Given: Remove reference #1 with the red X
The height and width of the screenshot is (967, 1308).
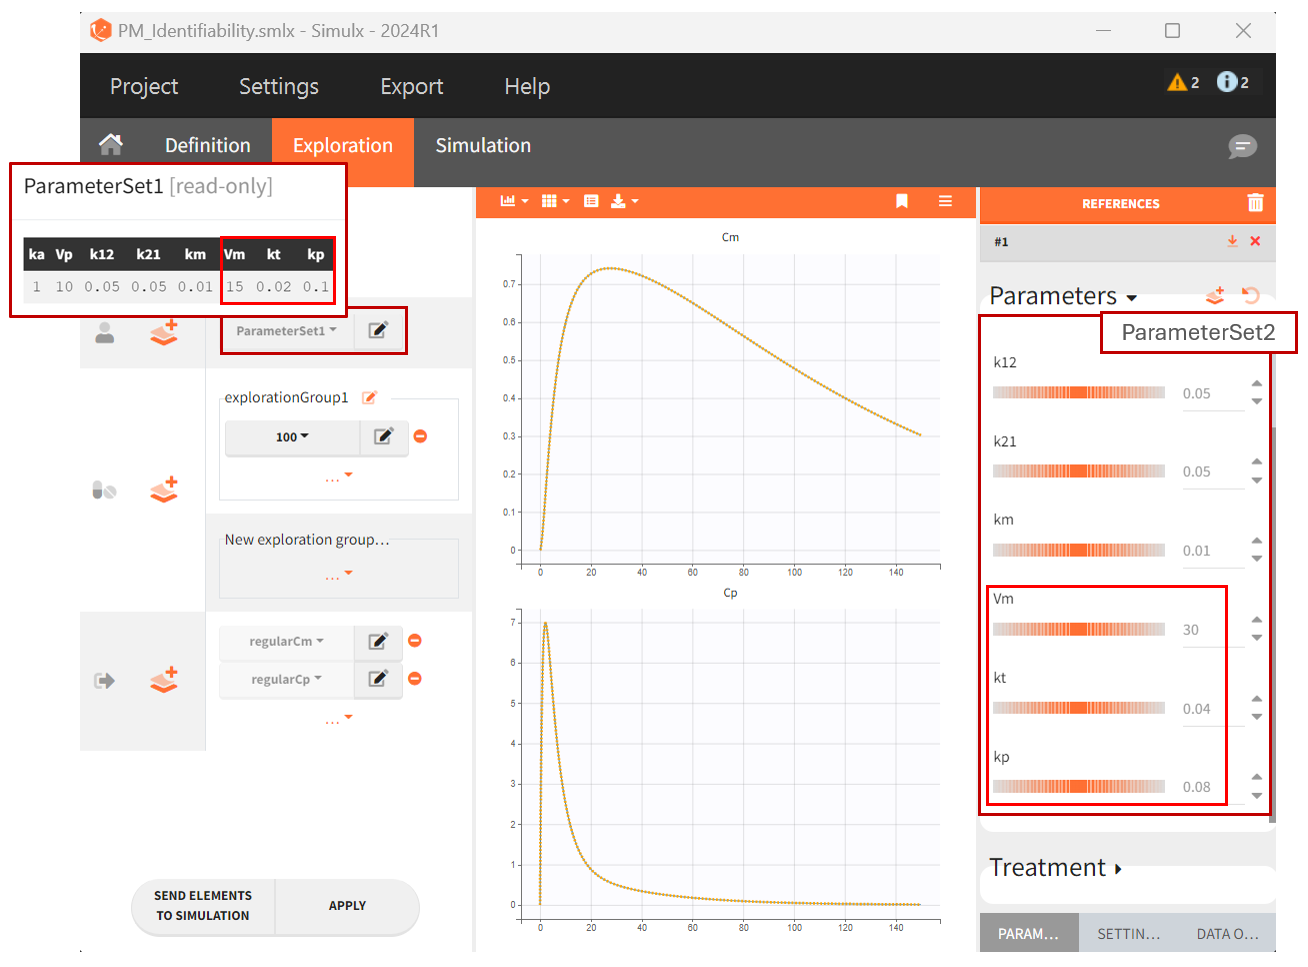Looking at the screenshot, I should click(1255, 241).
